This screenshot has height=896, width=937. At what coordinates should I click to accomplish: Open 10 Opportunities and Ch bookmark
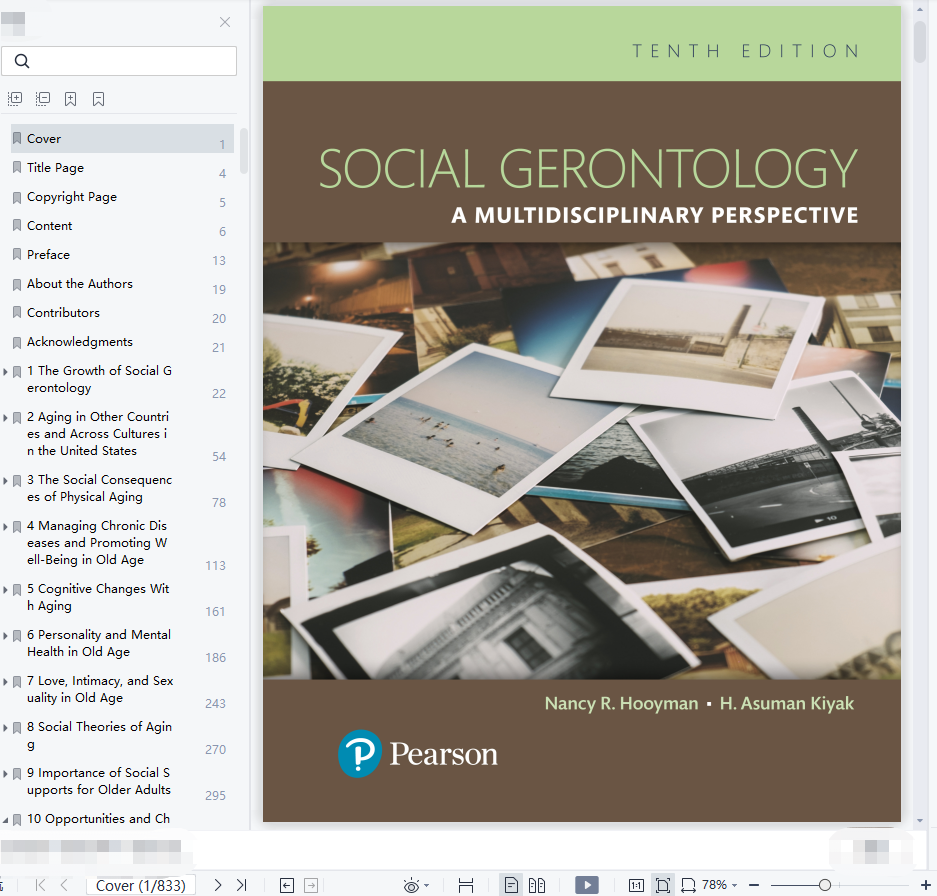click(98, 819)
